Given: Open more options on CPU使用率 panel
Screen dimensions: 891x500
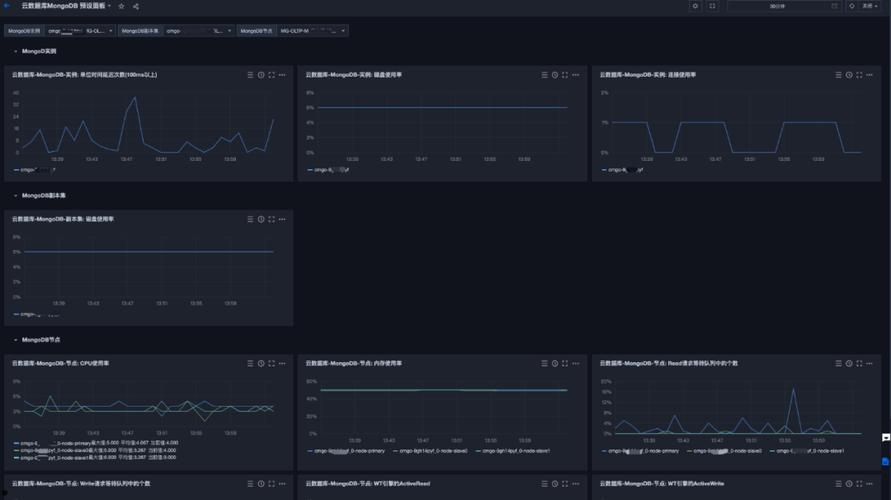Looking at the screenshot, I should pos(282,364).
